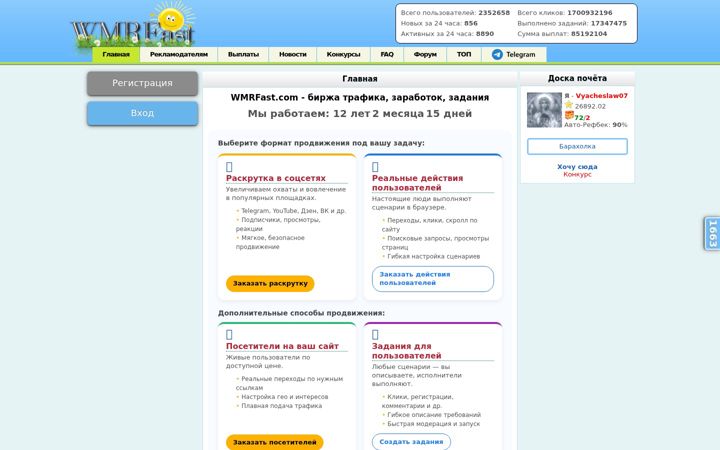Open the FAQ tab
The image size is (720, 450).
tap(387, 54)
